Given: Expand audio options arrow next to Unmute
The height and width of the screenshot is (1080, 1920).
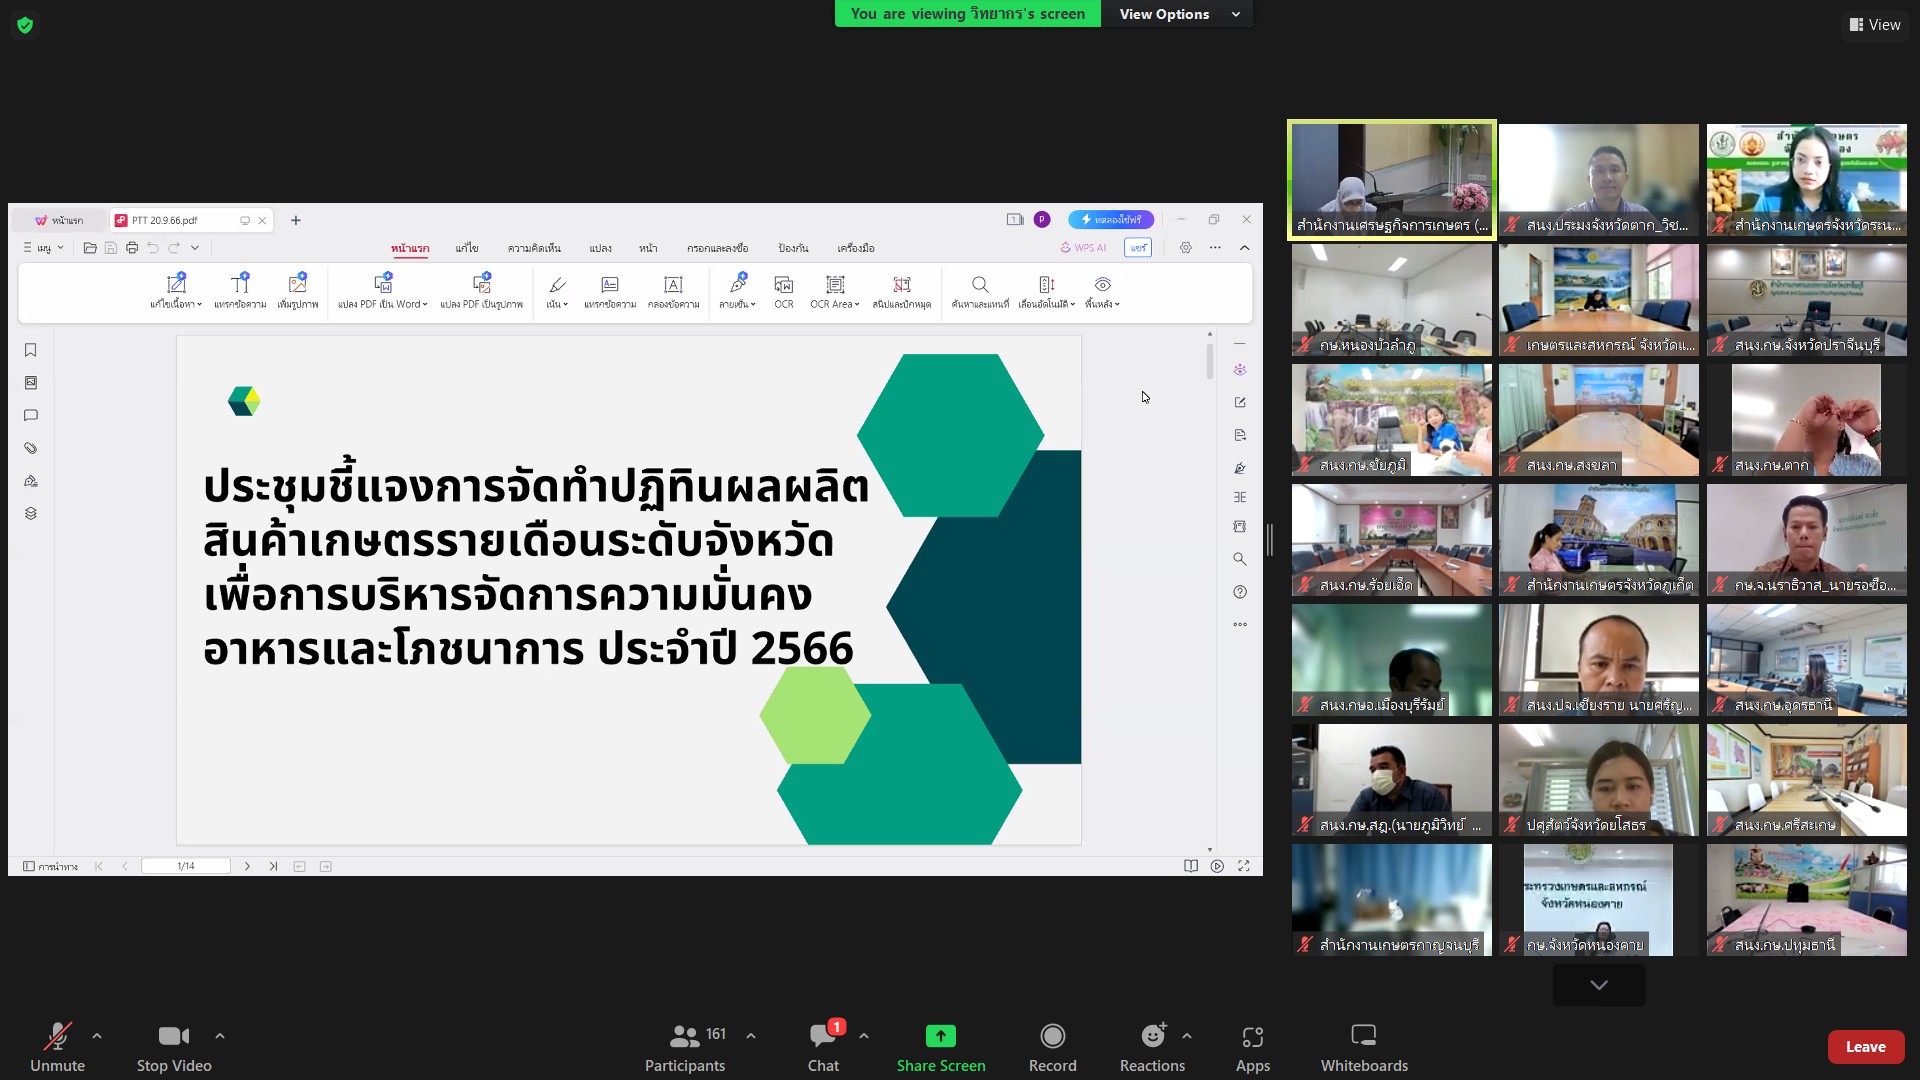Looking at the screenshot, I should coord(97,1036).
